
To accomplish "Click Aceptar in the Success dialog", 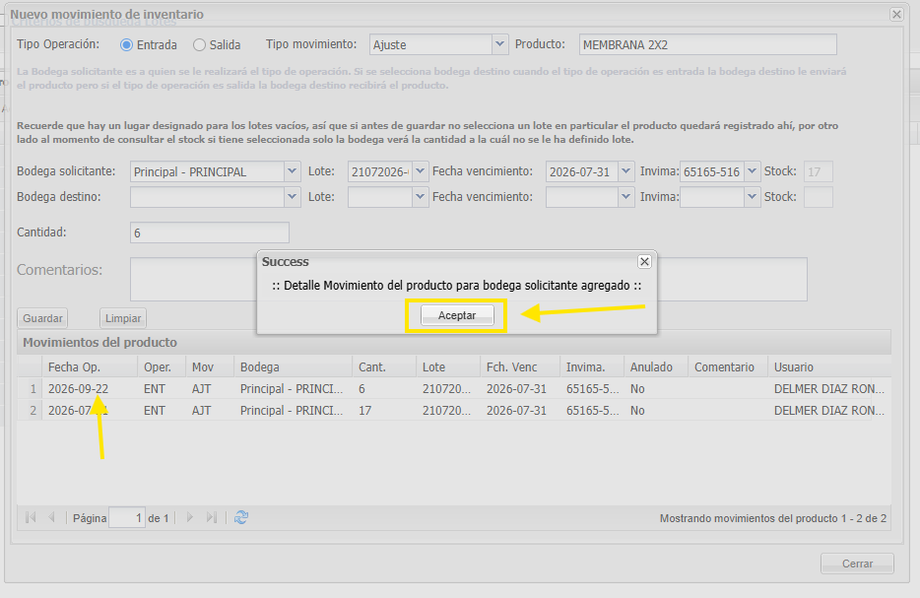I will click(457, 315).
